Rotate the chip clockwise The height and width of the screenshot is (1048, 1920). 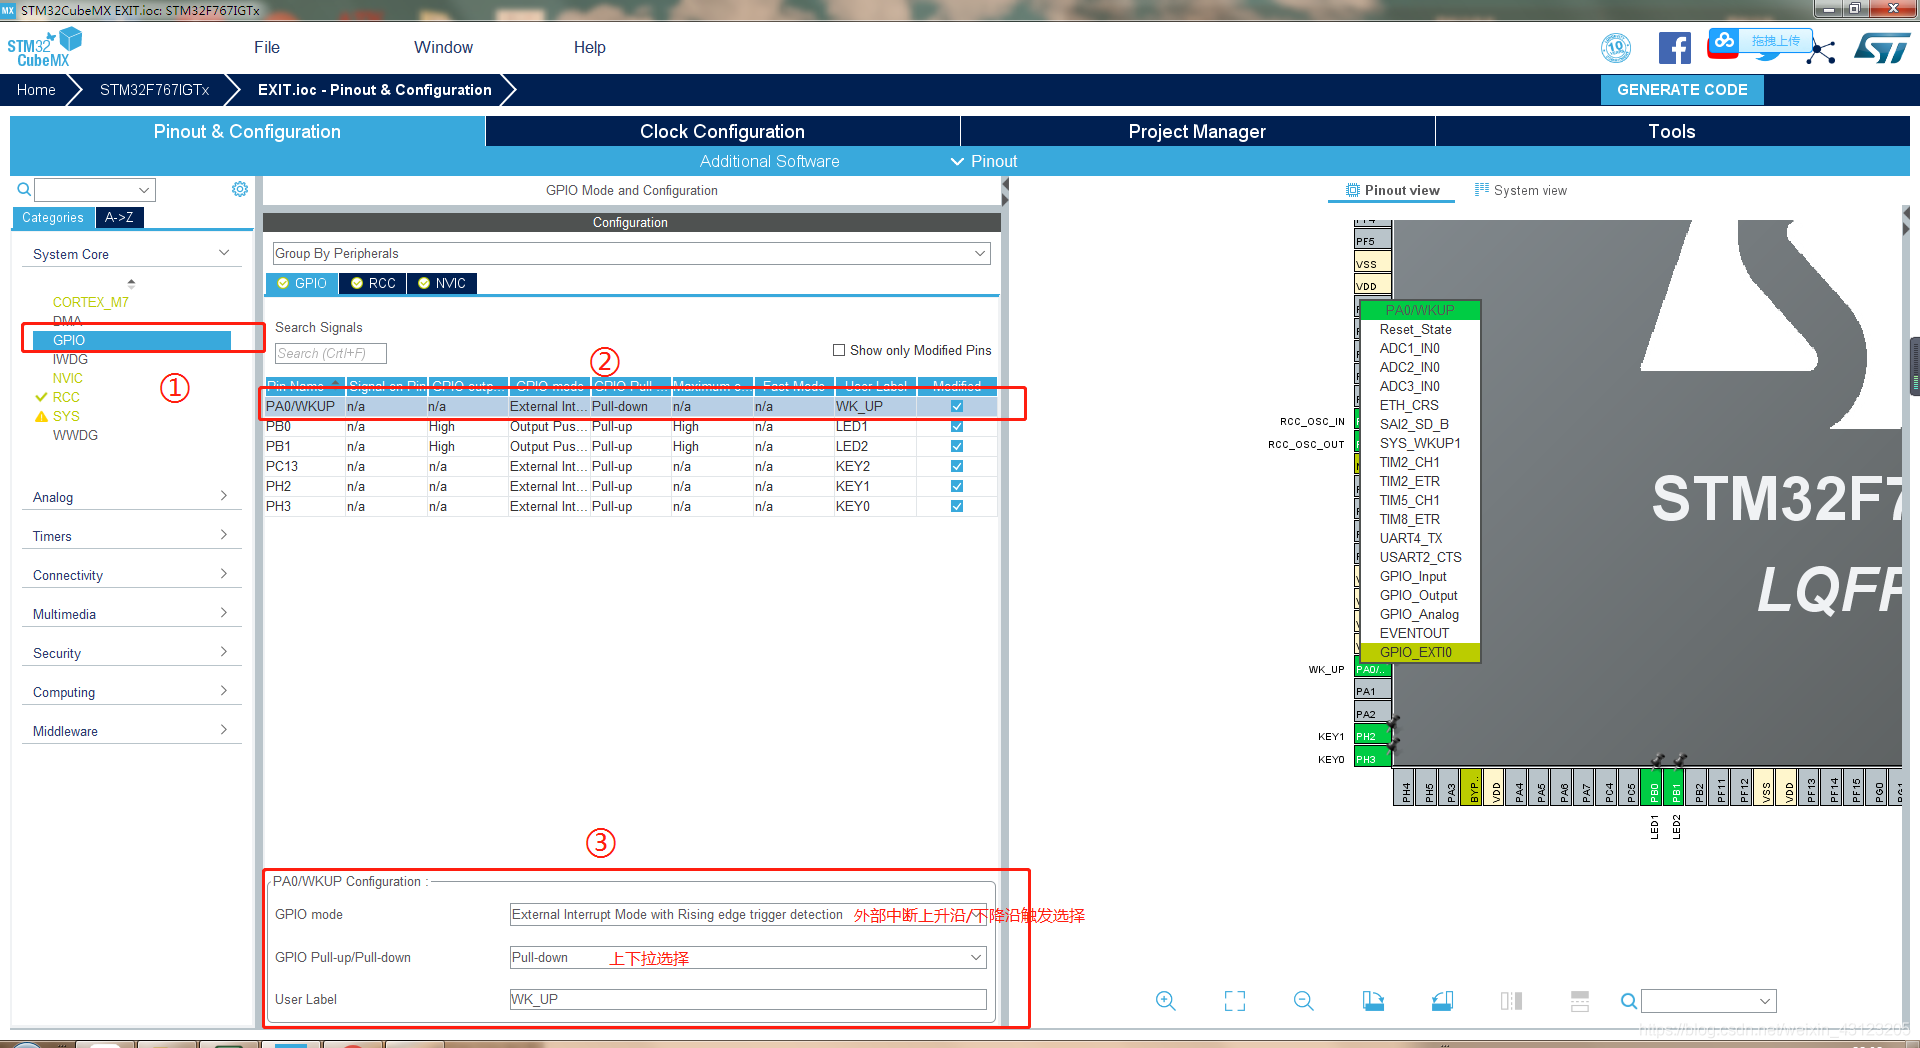[x=1373, y=1001]
